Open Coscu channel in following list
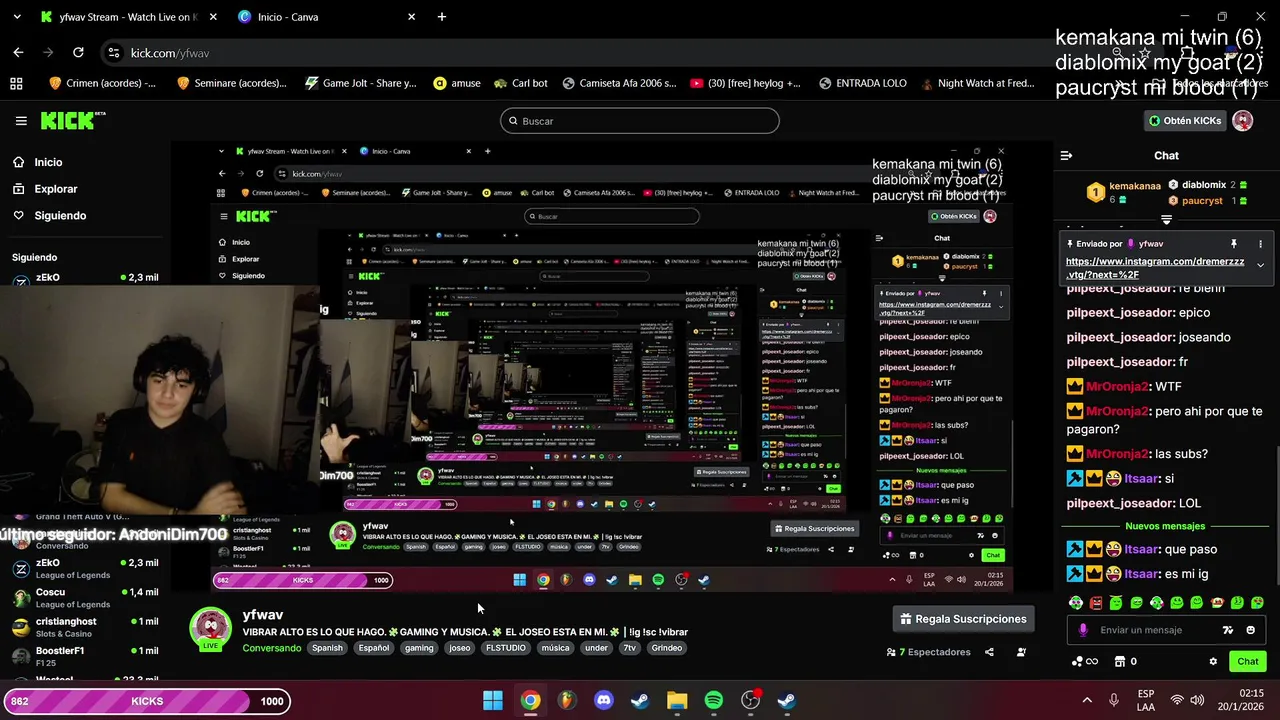1280x720 pixels. pos(85,598)
